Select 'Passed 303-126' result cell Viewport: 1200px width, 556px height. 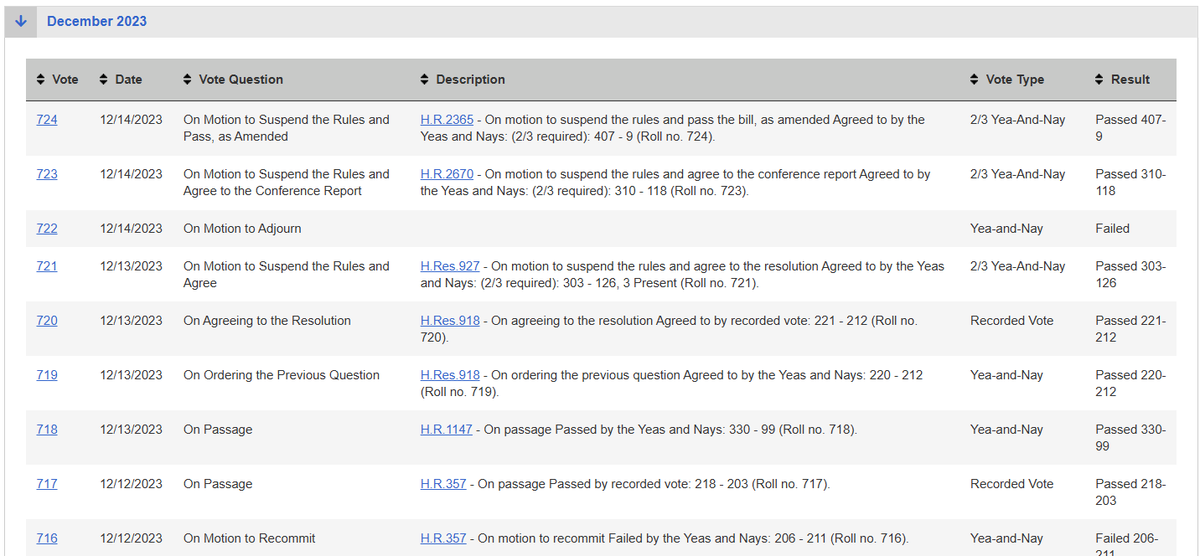[x=1130, y=274]
